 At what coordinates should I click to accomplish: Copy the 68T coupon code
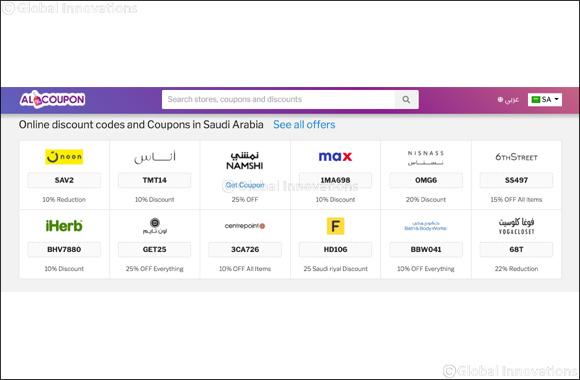coord(516,249)
